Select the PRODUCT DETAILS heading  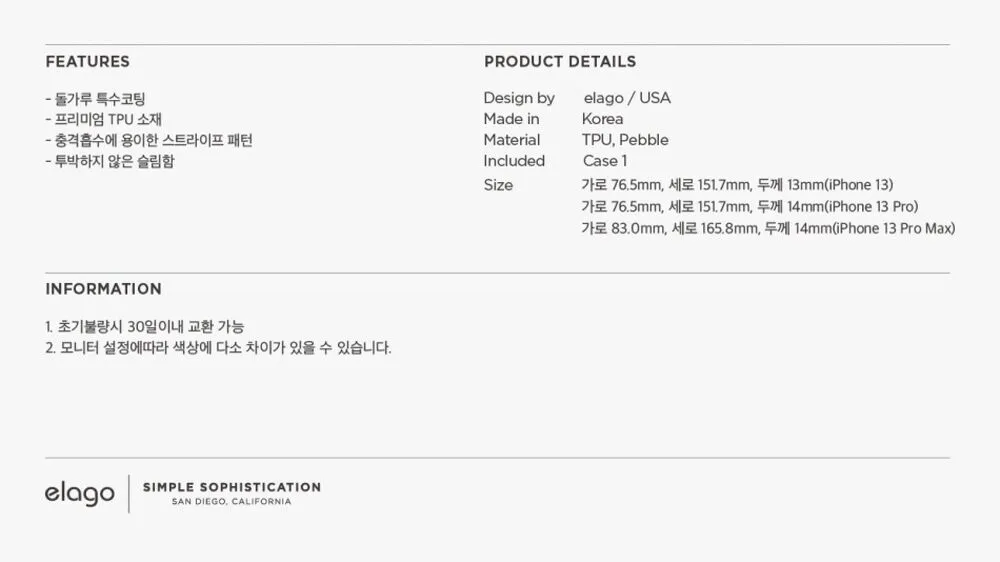point(560,62)
